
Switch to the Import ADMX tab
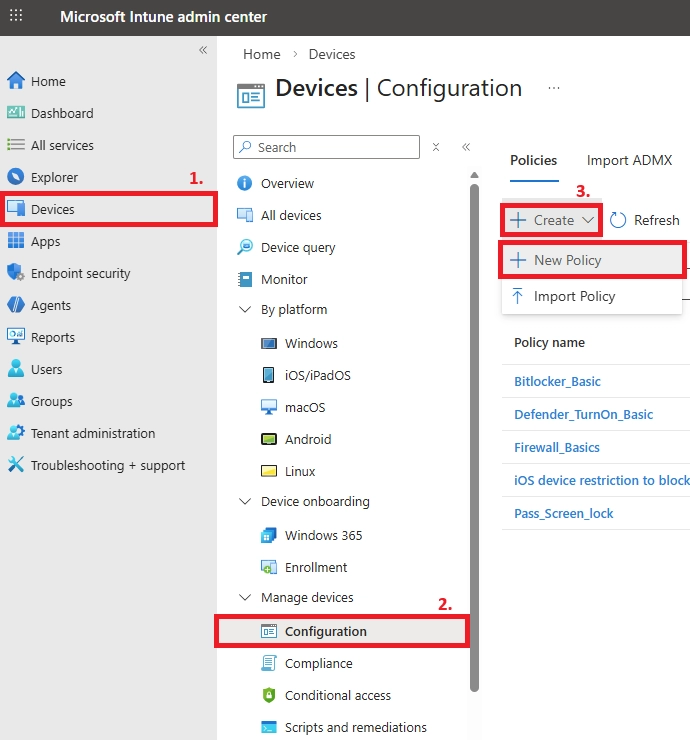coord(629,160)
